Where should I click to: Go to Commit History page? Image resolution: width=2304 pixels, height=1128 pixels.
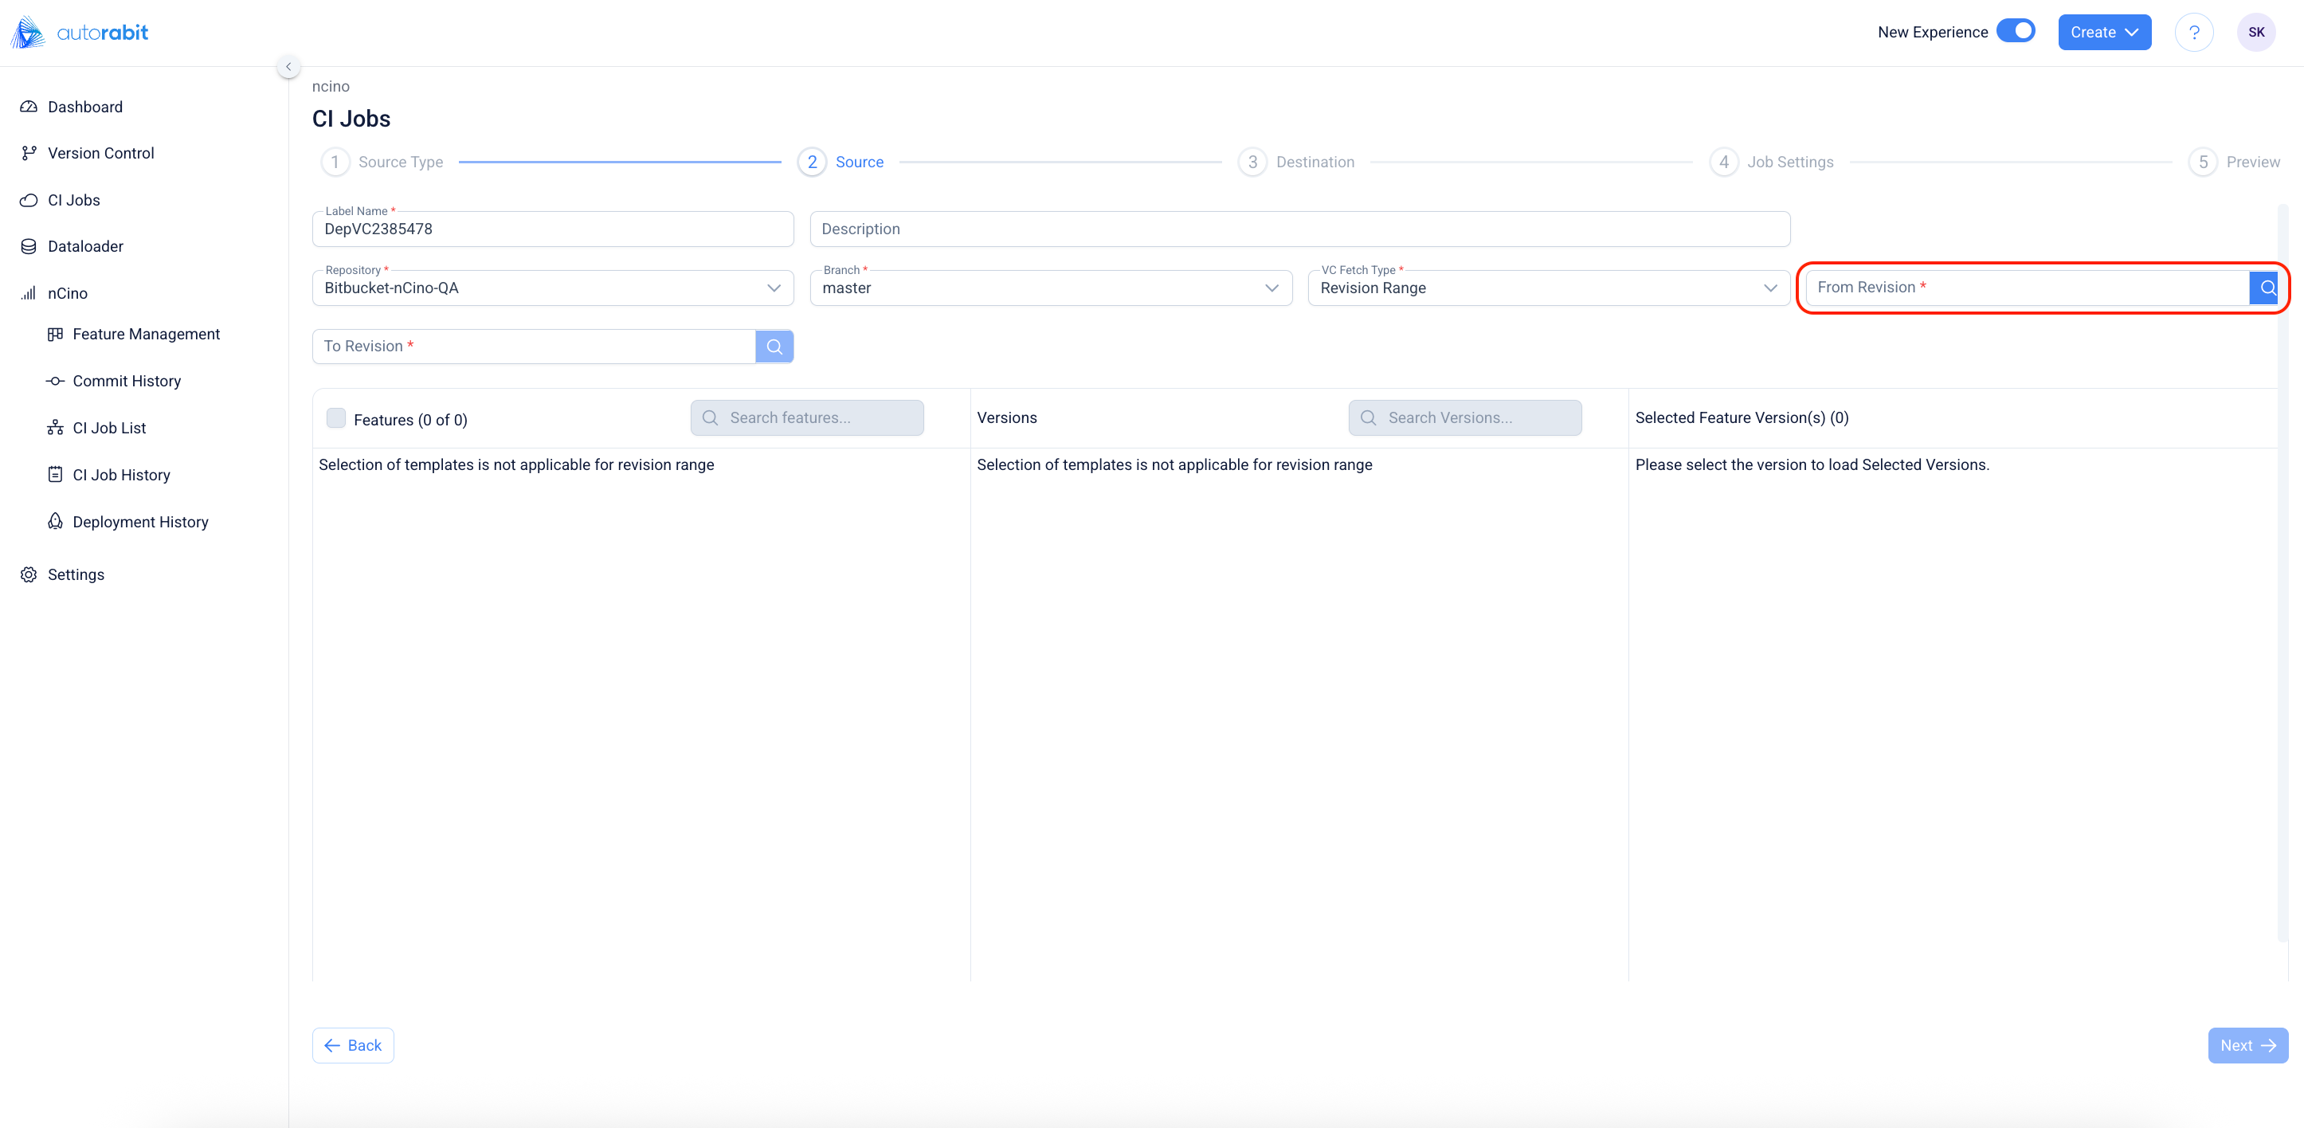coord(126,381)
